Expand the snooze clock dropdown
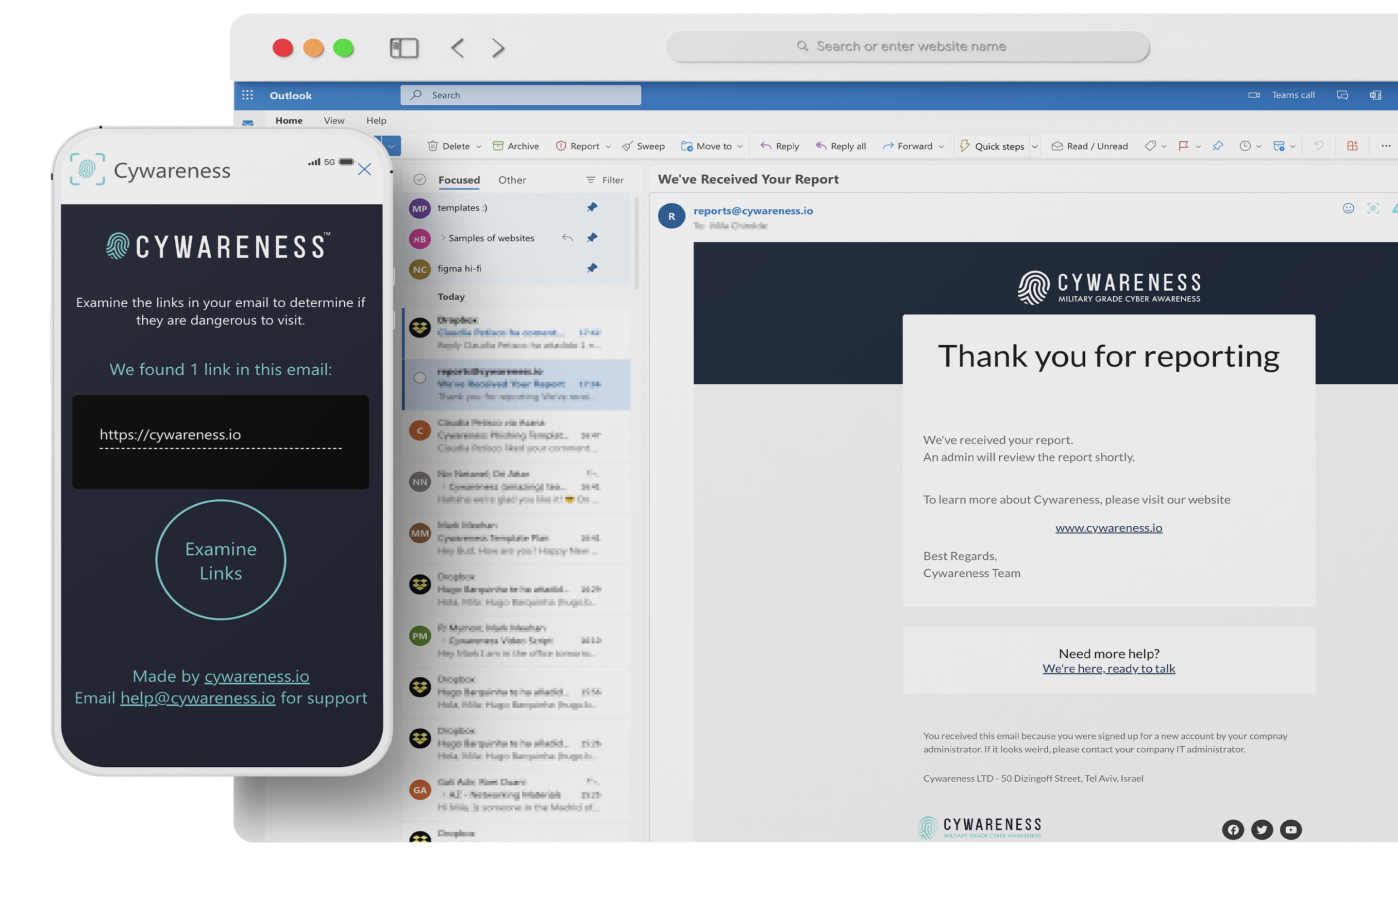Viewport: 1398px width, 908px height. click(1259, 146)
